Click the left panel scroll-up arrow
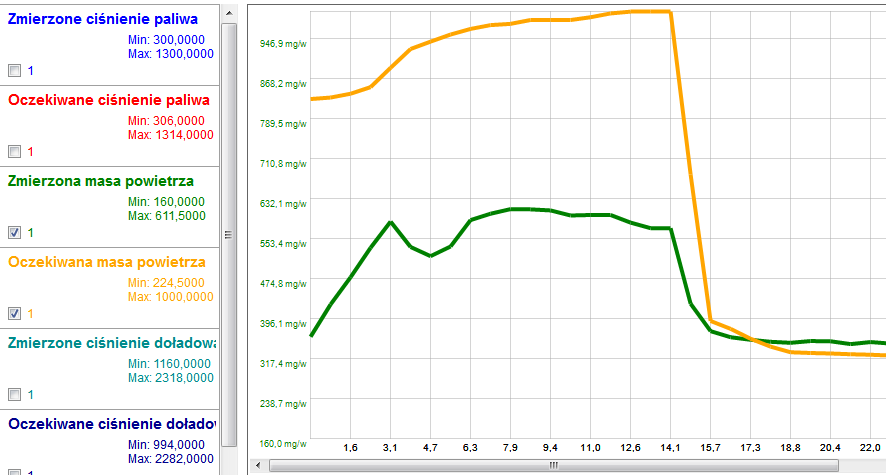This screenshot has width=886, height=475. [x=229, y=7]
